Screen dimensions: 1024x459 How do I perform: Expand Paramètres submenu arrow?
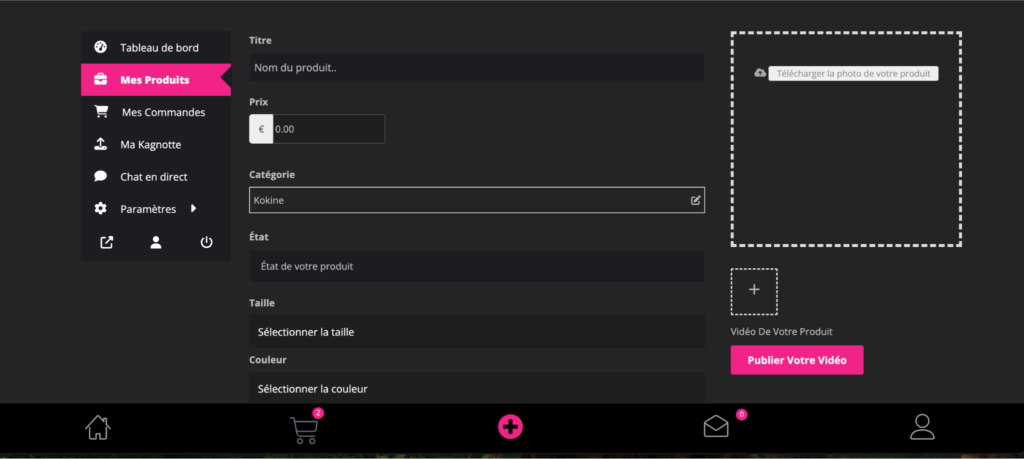pyautogui.click(x=193, y=209)
